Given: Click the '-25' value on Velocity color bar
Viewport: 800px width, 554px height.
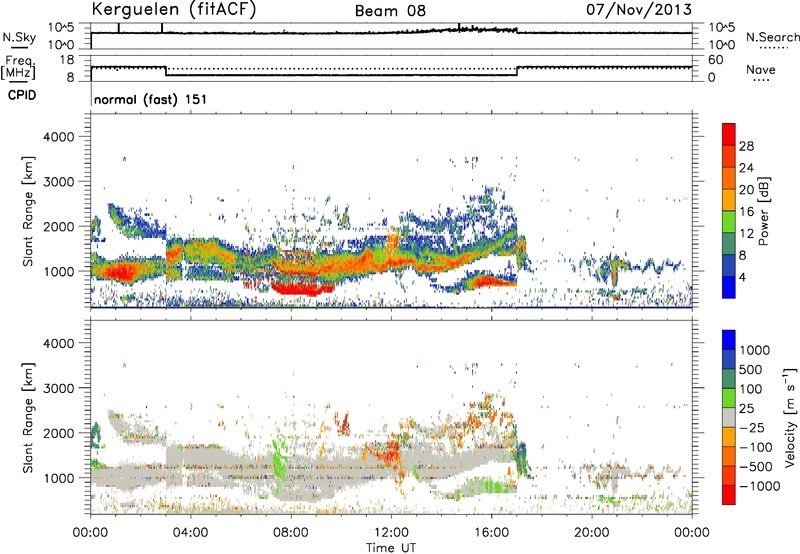Looking at the screenshot, I should [x=752, y=428].
